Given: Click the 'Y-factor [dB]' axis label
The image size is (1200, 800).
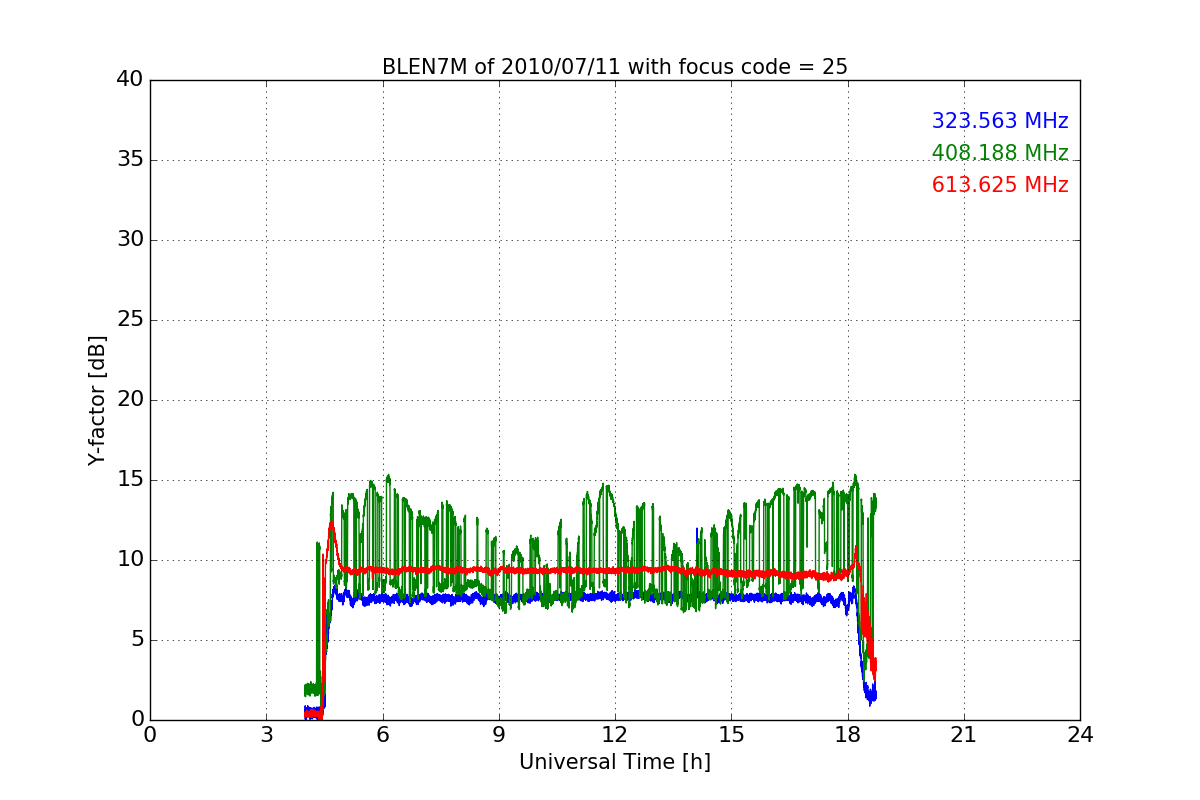Looking at the screenshot, I should point(97,400).
